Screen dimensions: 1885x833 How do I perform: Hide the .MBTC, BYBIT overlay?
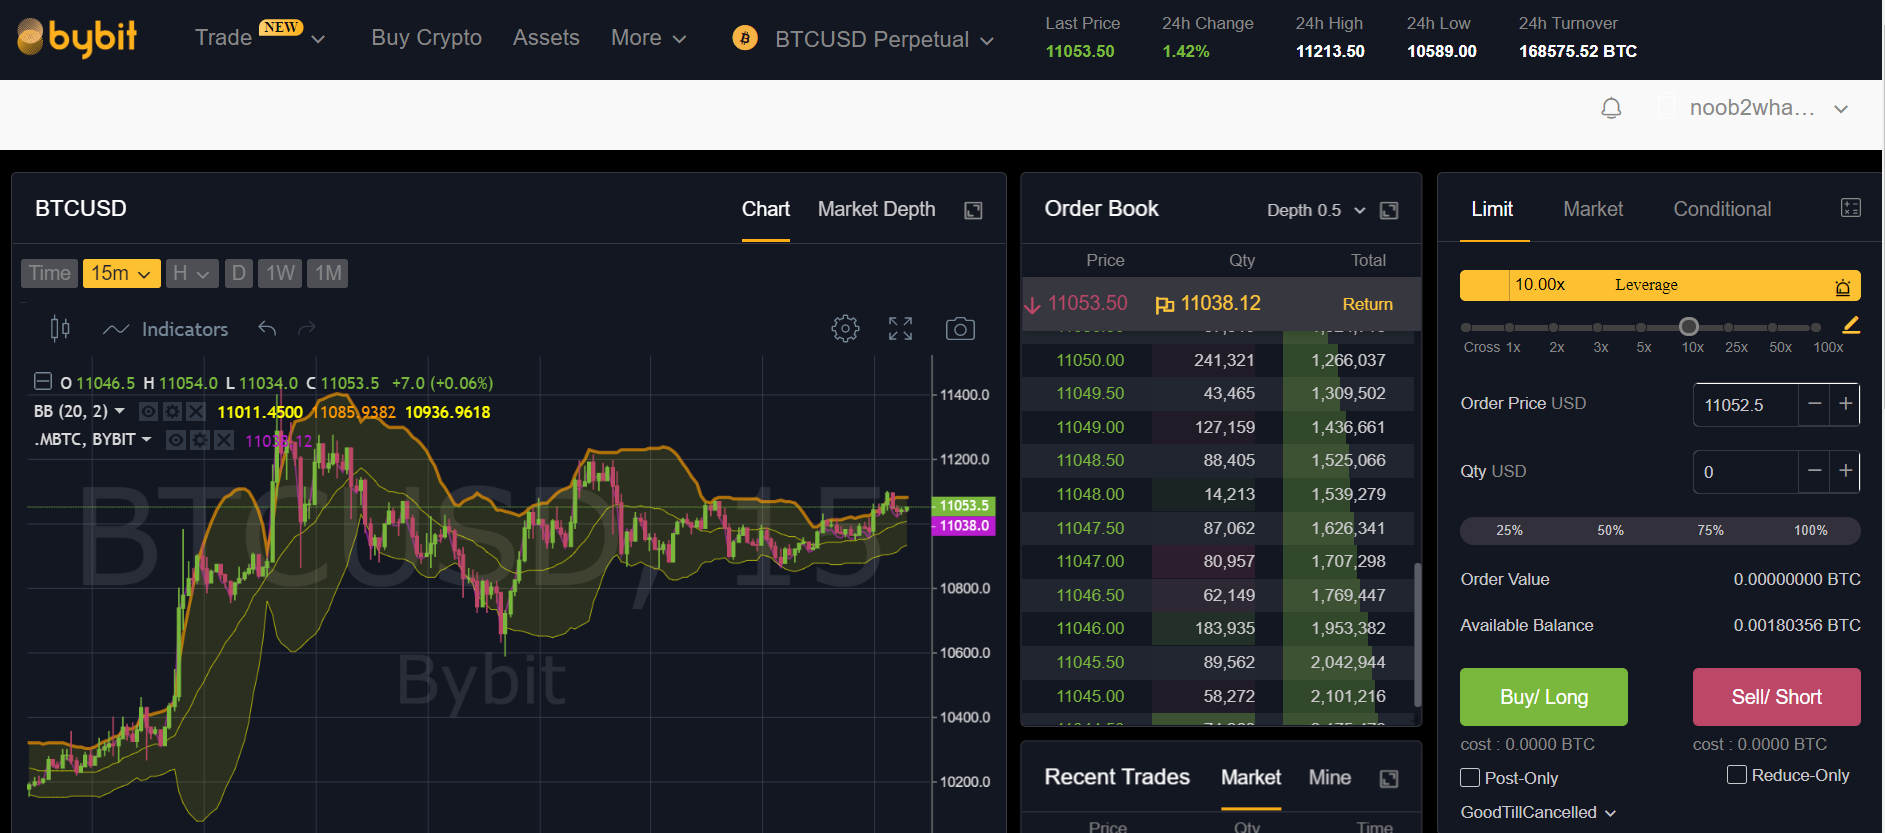coord(176,440)
